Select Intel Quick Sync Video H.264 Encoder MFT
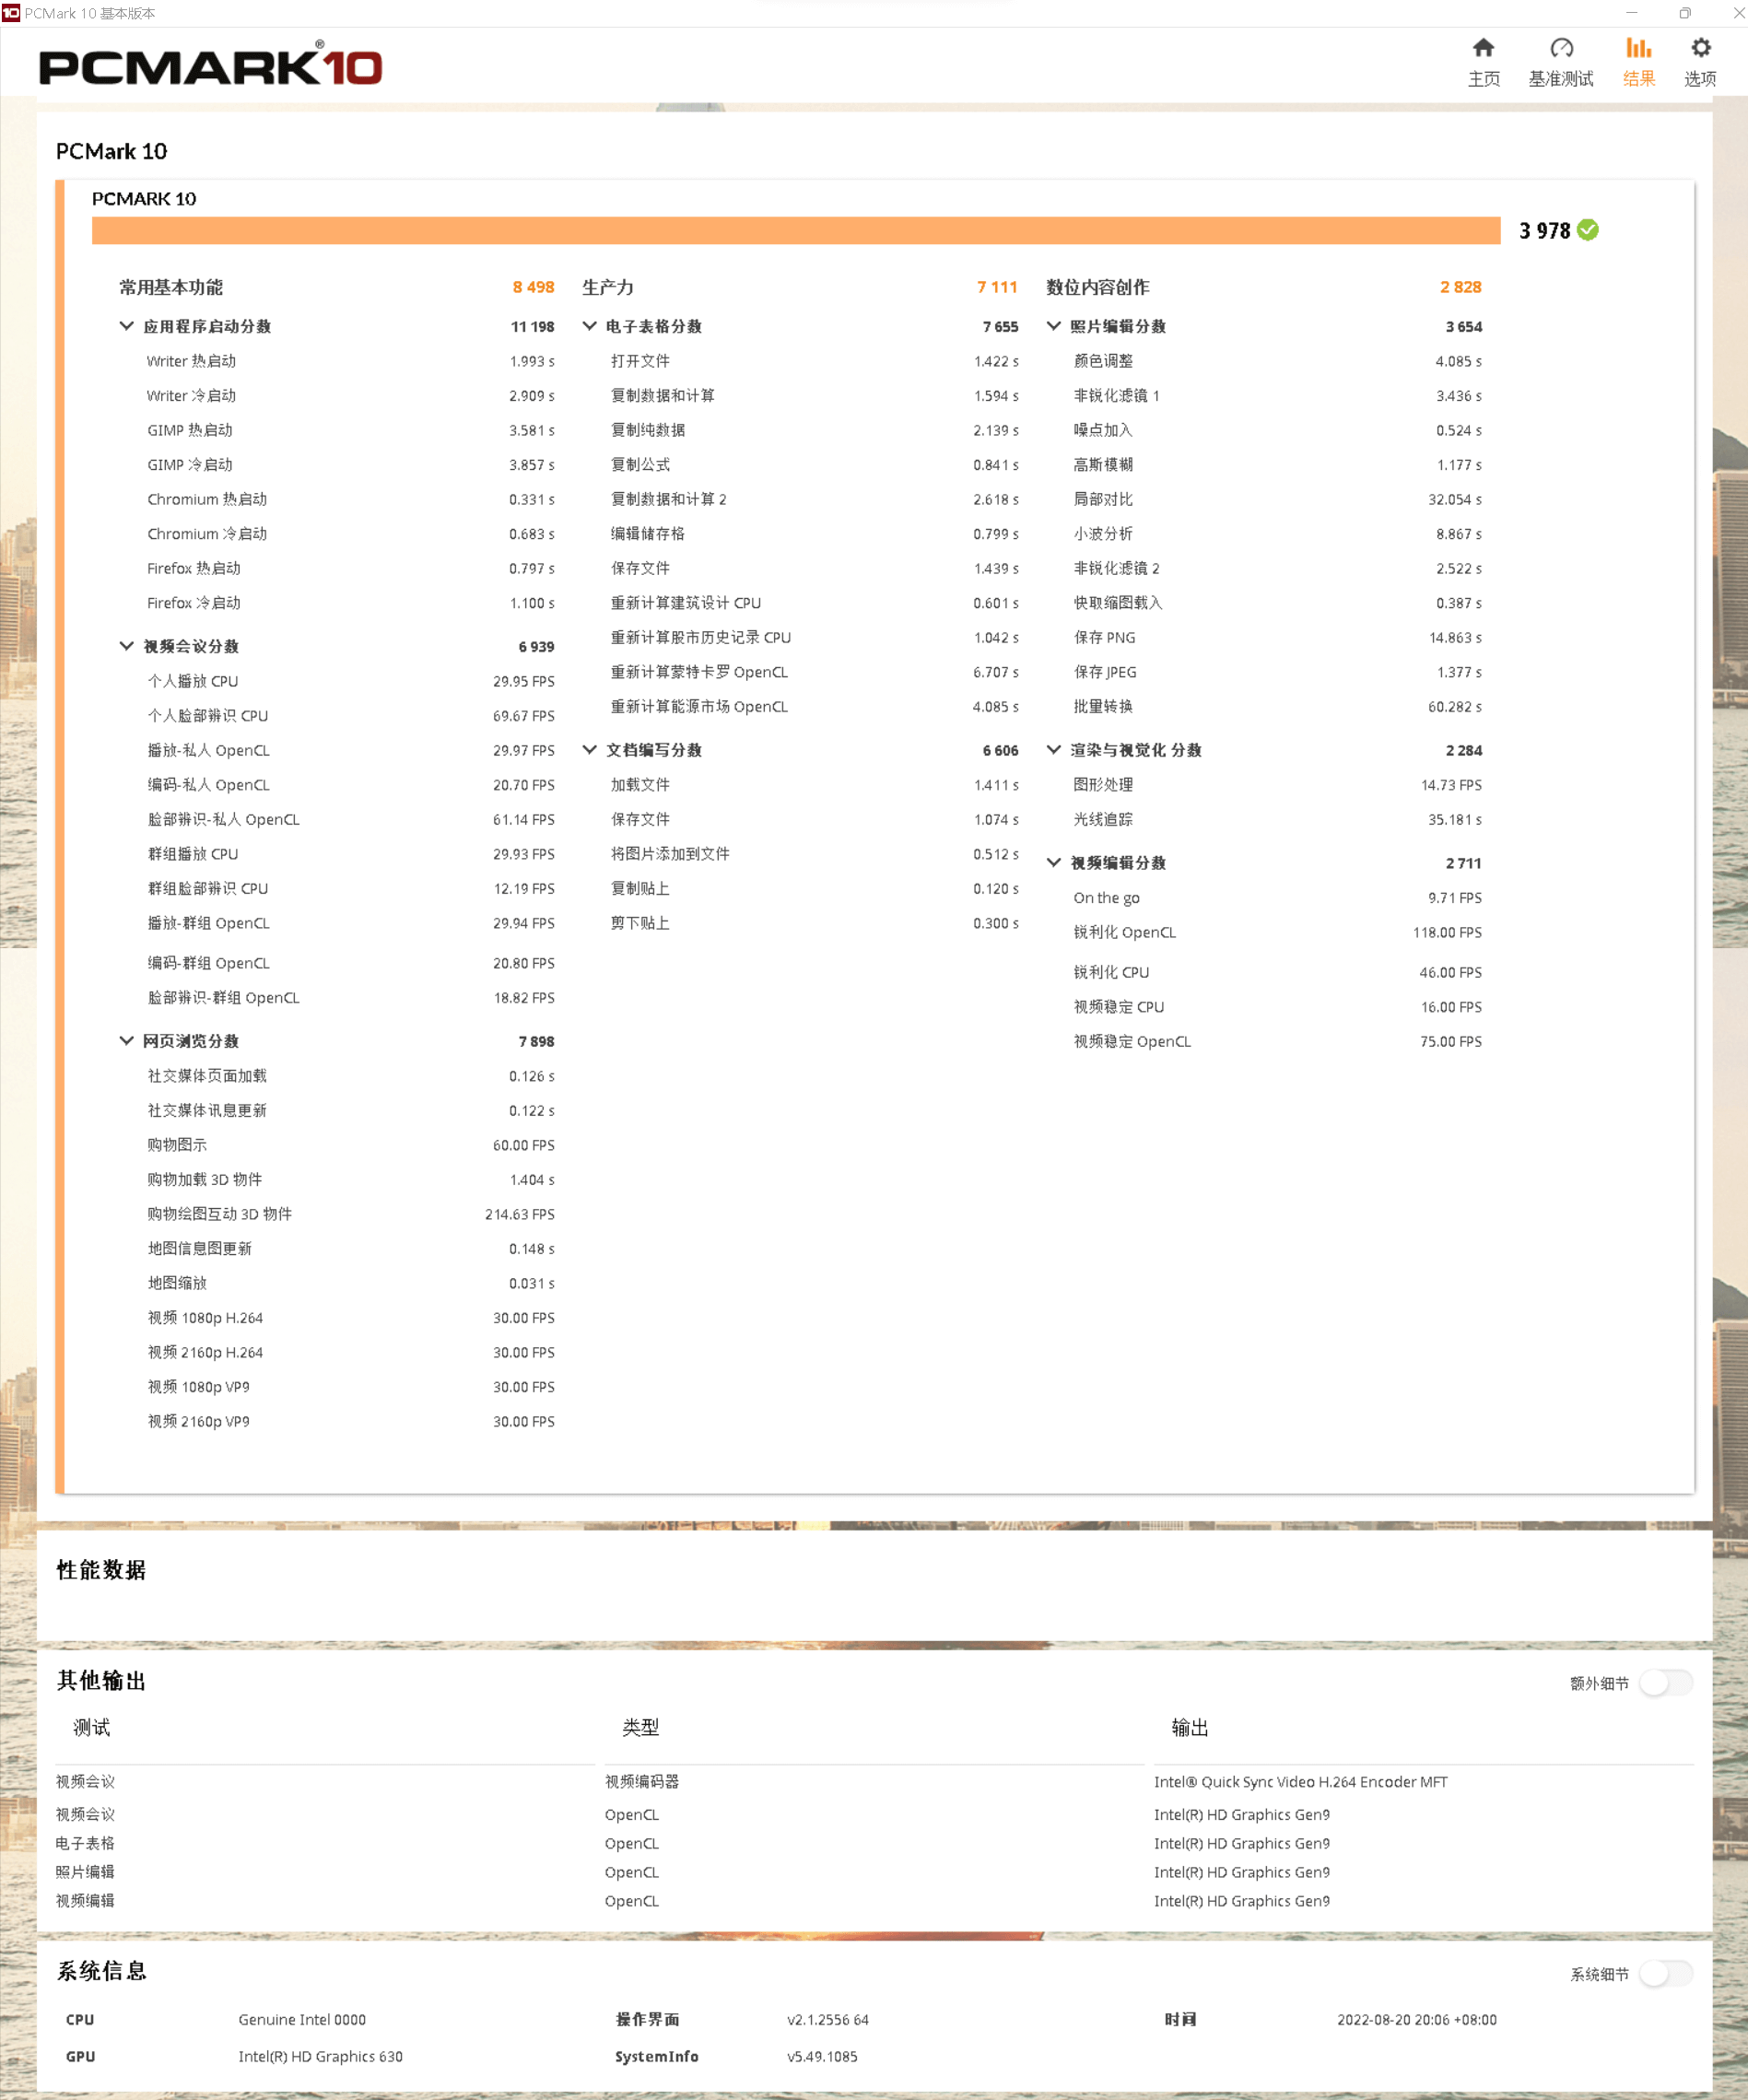1748x2100 pixels. point(1300,1782)
